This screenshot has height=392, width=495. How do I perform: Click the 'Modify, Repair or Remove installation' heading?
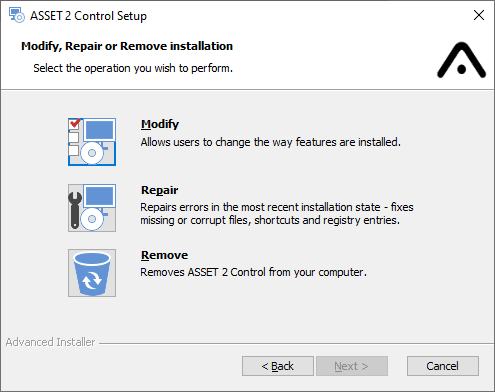click(x=127, y=46)
